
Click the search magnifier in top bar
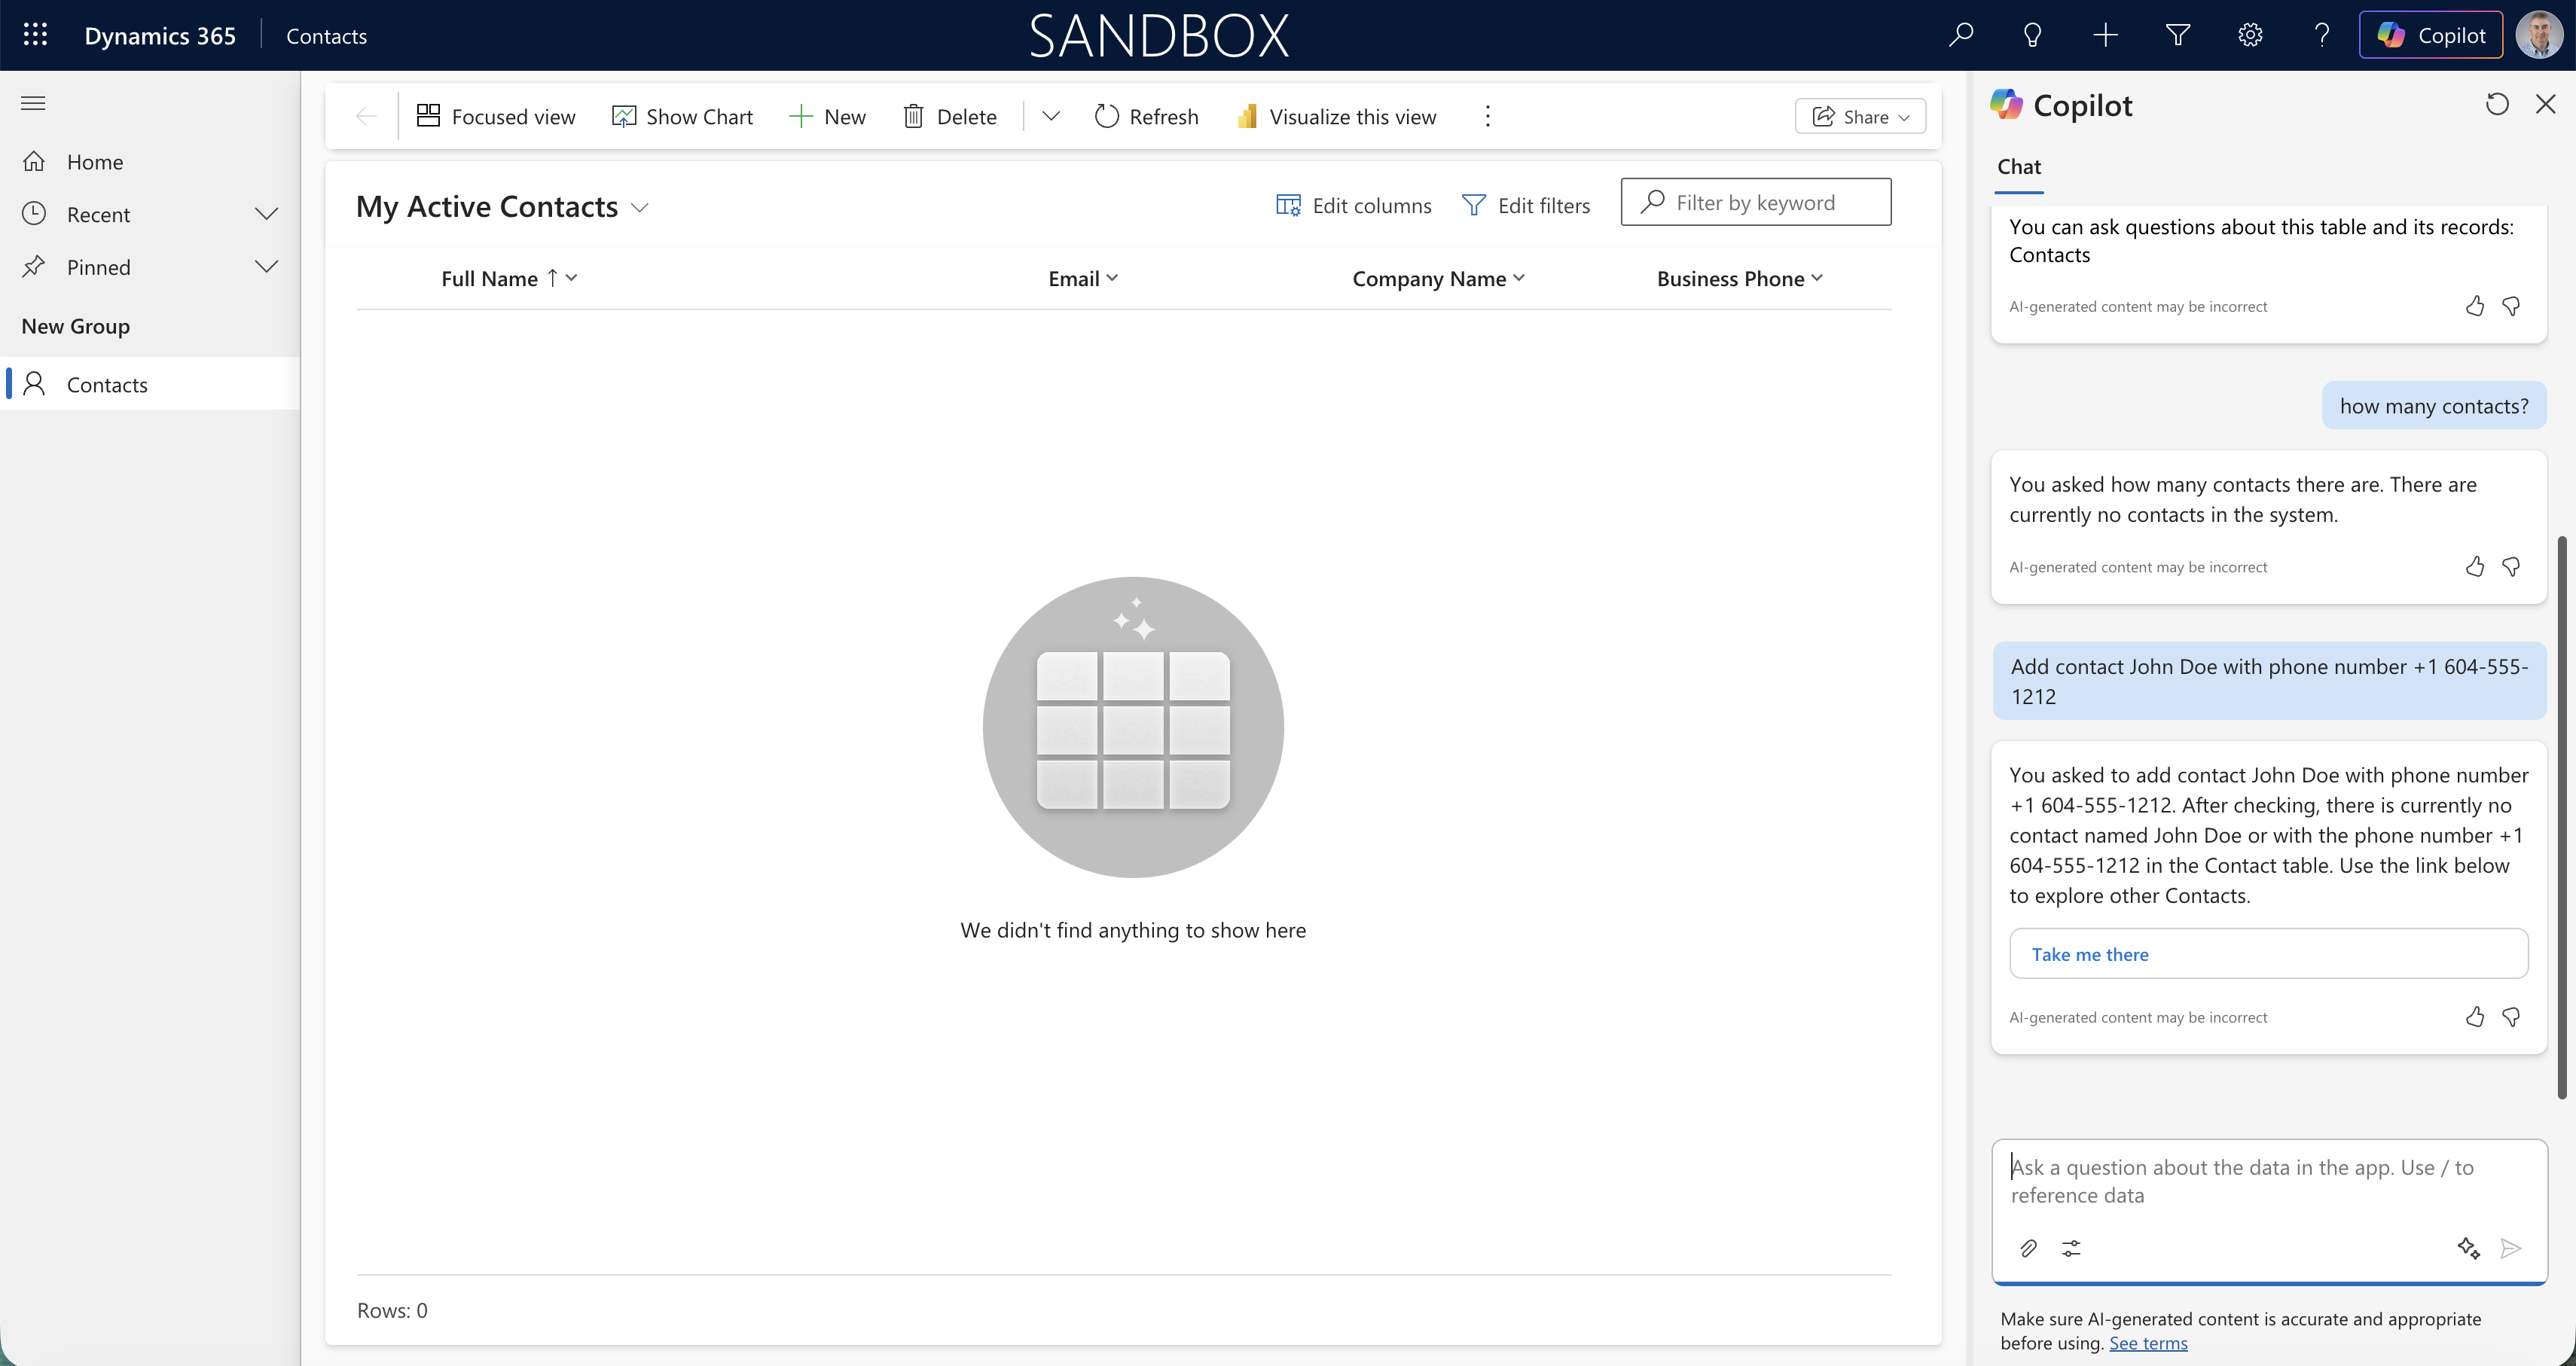click(x=1961, y=35)
